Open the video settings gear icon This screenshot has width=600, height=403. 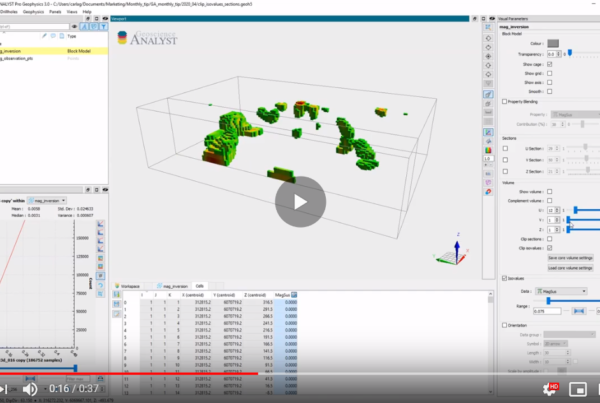(551, 388)
